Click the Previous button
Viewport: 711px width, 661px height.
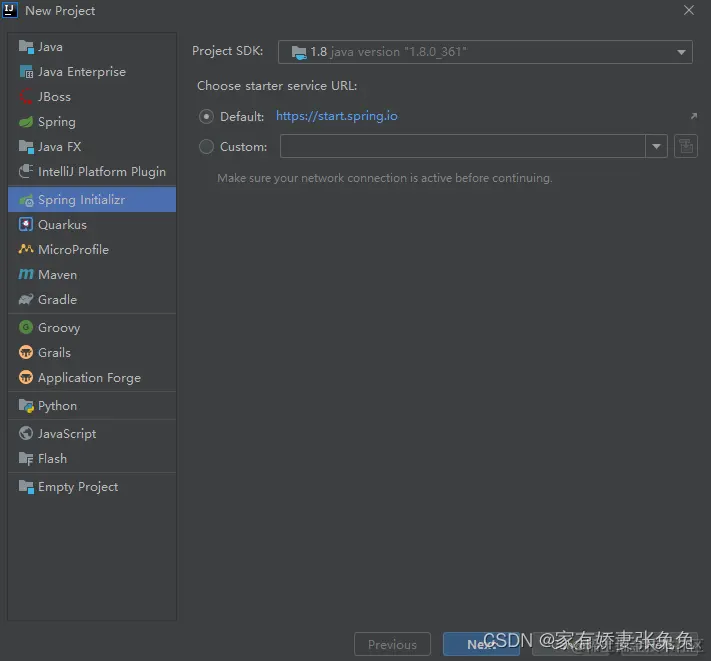[x=392, y=644]
